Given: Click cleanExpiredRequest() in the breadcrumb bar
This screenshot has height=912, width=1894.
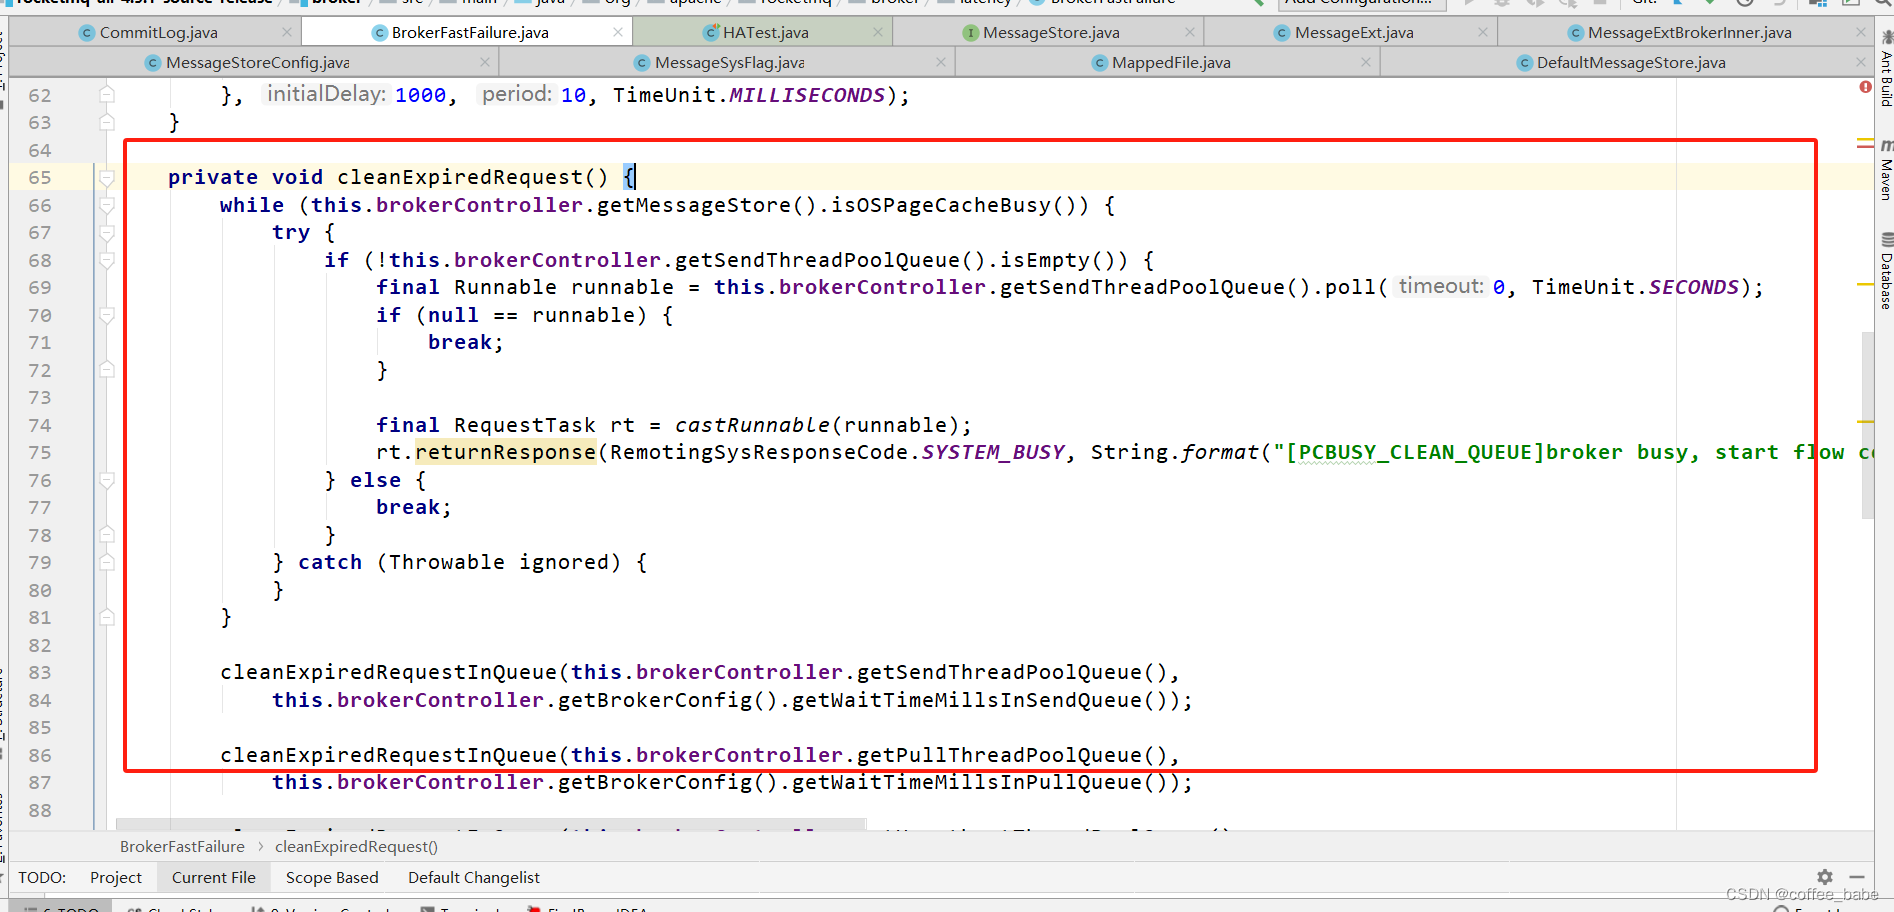Looking at the screenshot, I should tap(357, 846).
